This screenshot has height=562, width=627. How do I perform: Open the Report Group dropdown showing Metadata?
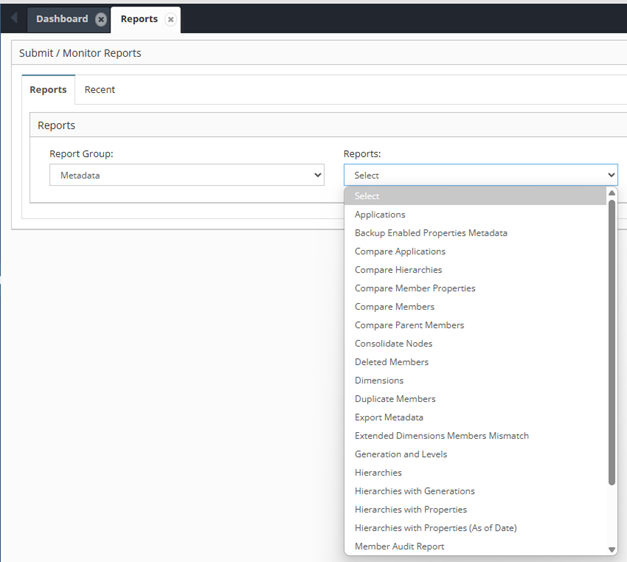(x=187, y=175)
